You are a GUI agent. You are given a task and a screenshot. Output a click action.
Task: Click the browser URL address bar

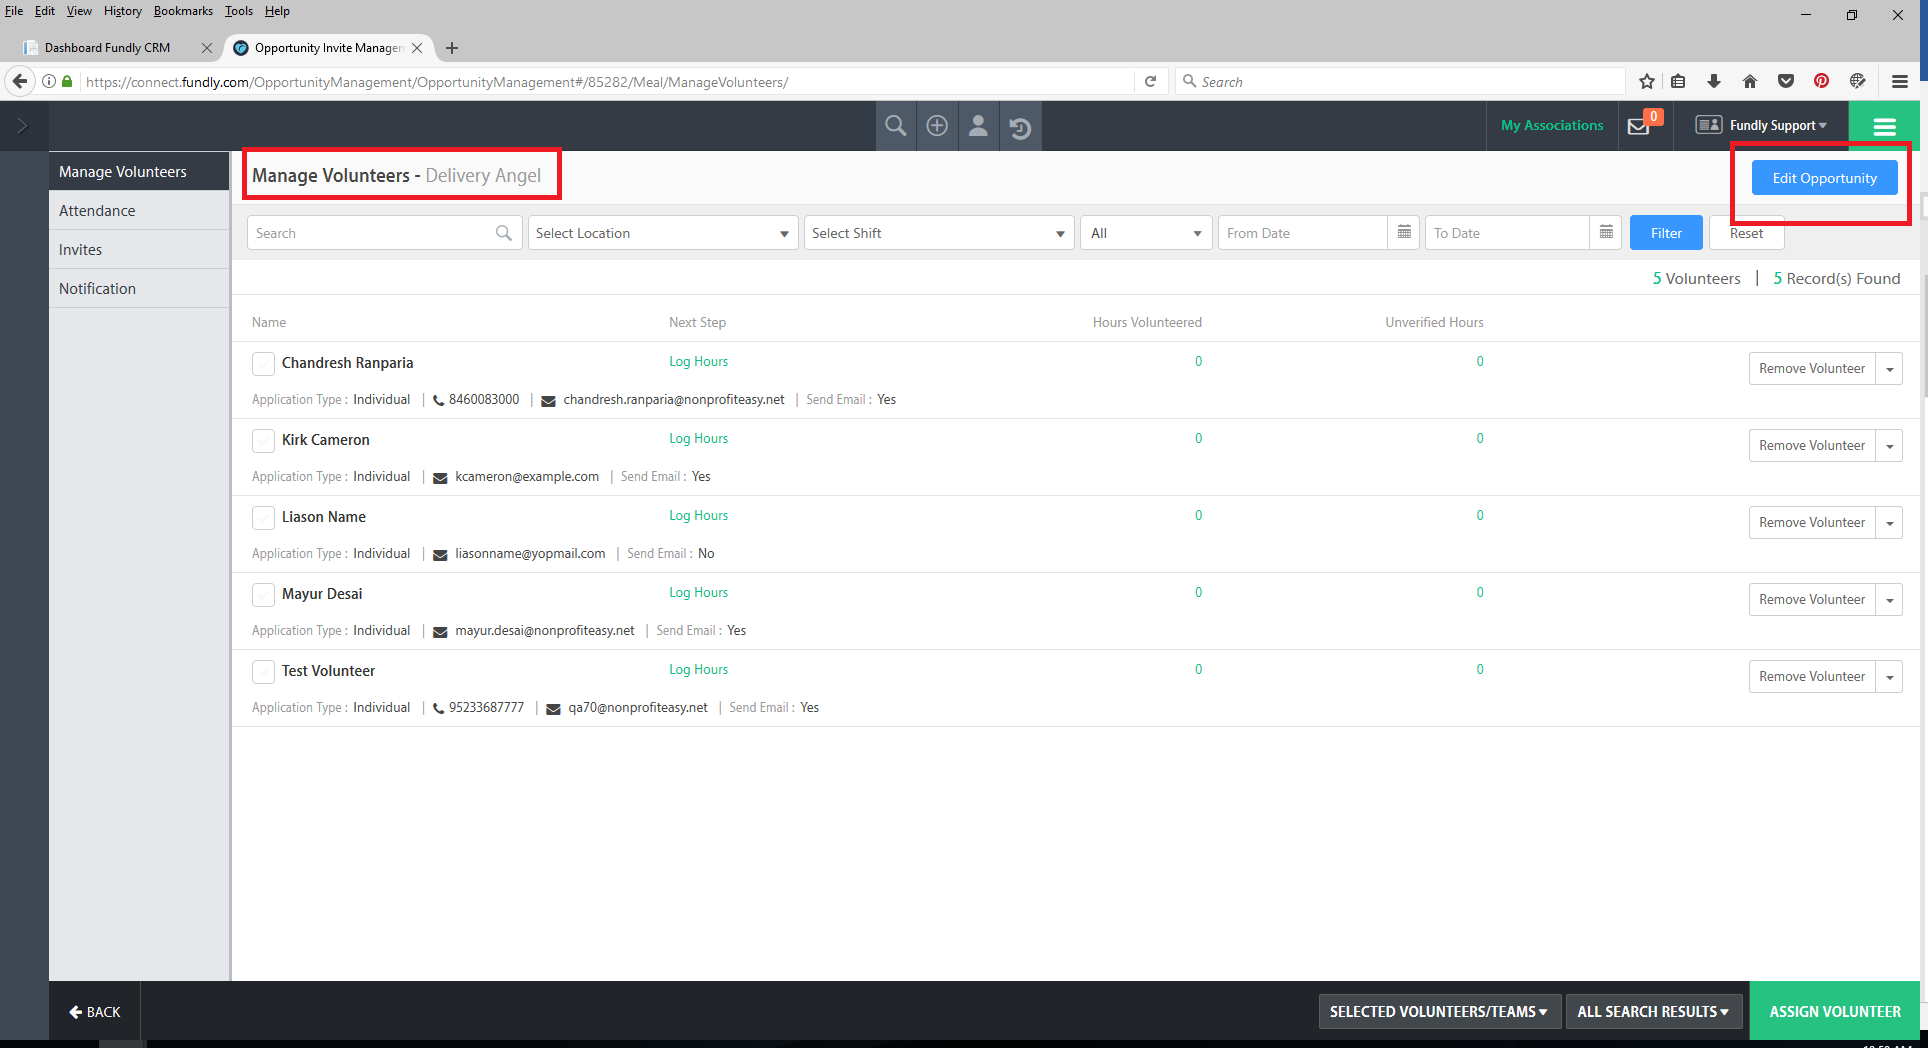click(x=606, y=82)
